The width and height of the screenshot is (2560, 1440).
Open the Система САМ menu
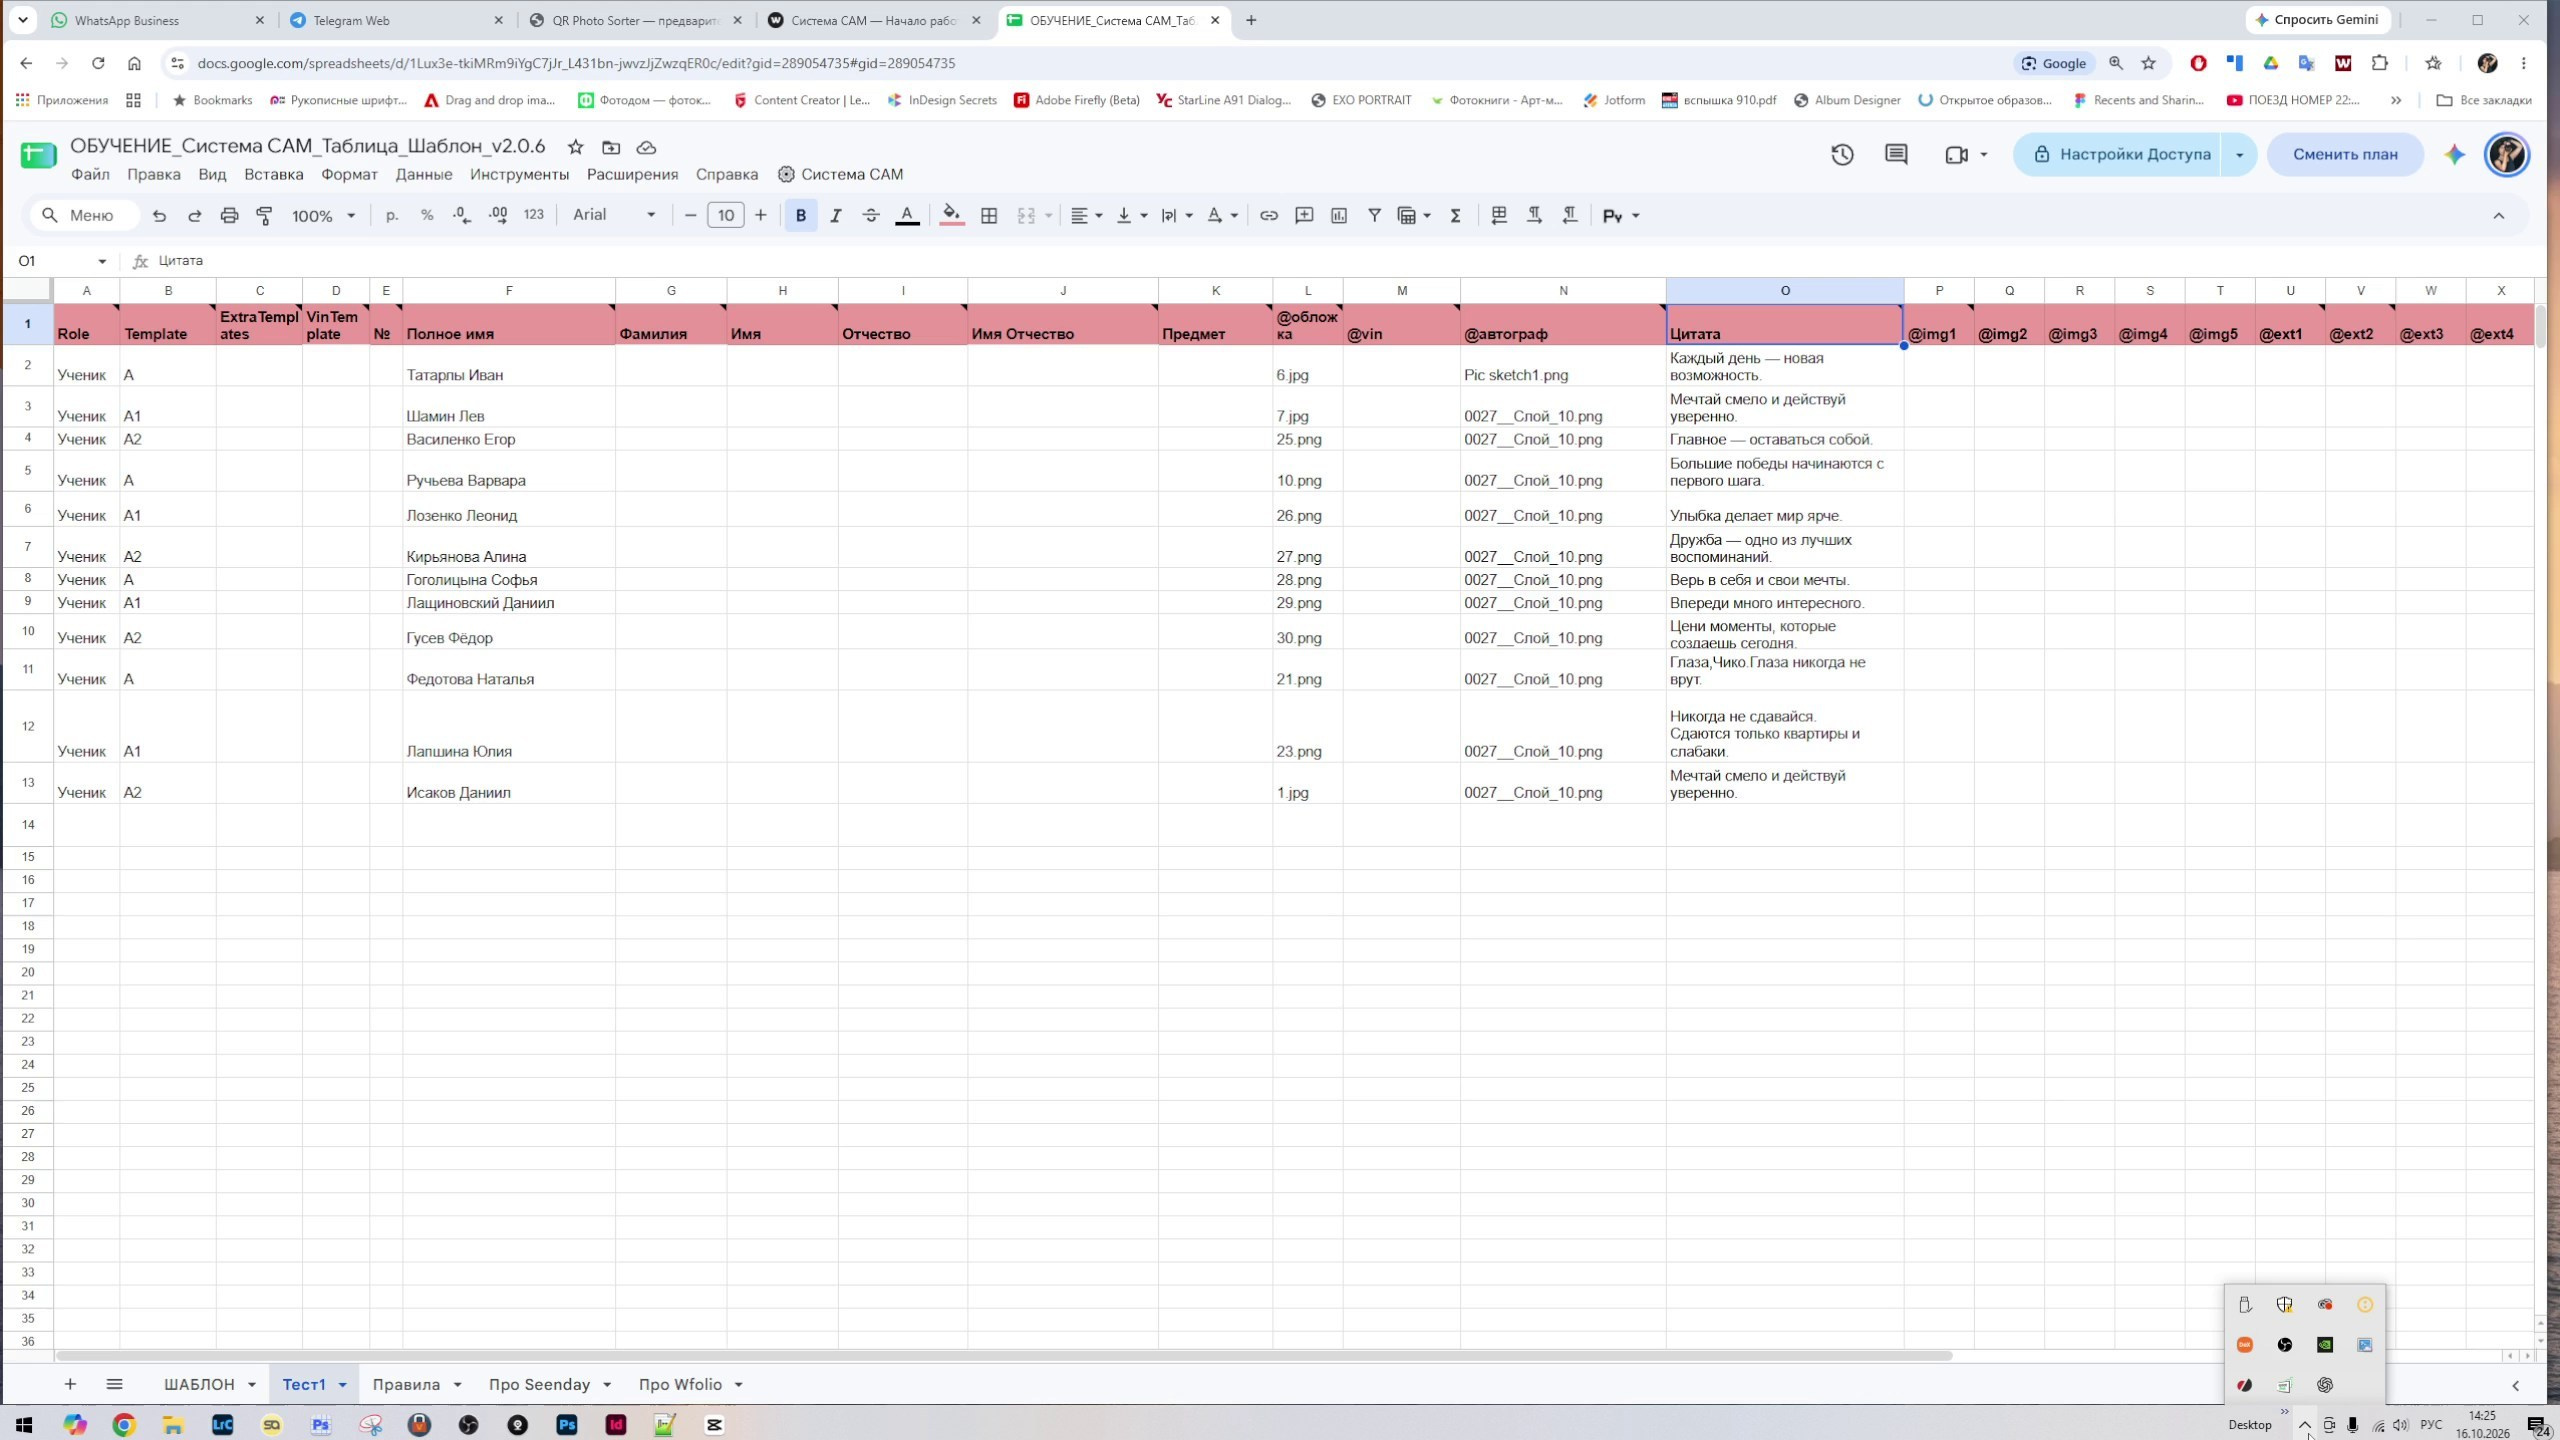pos(840,174)
